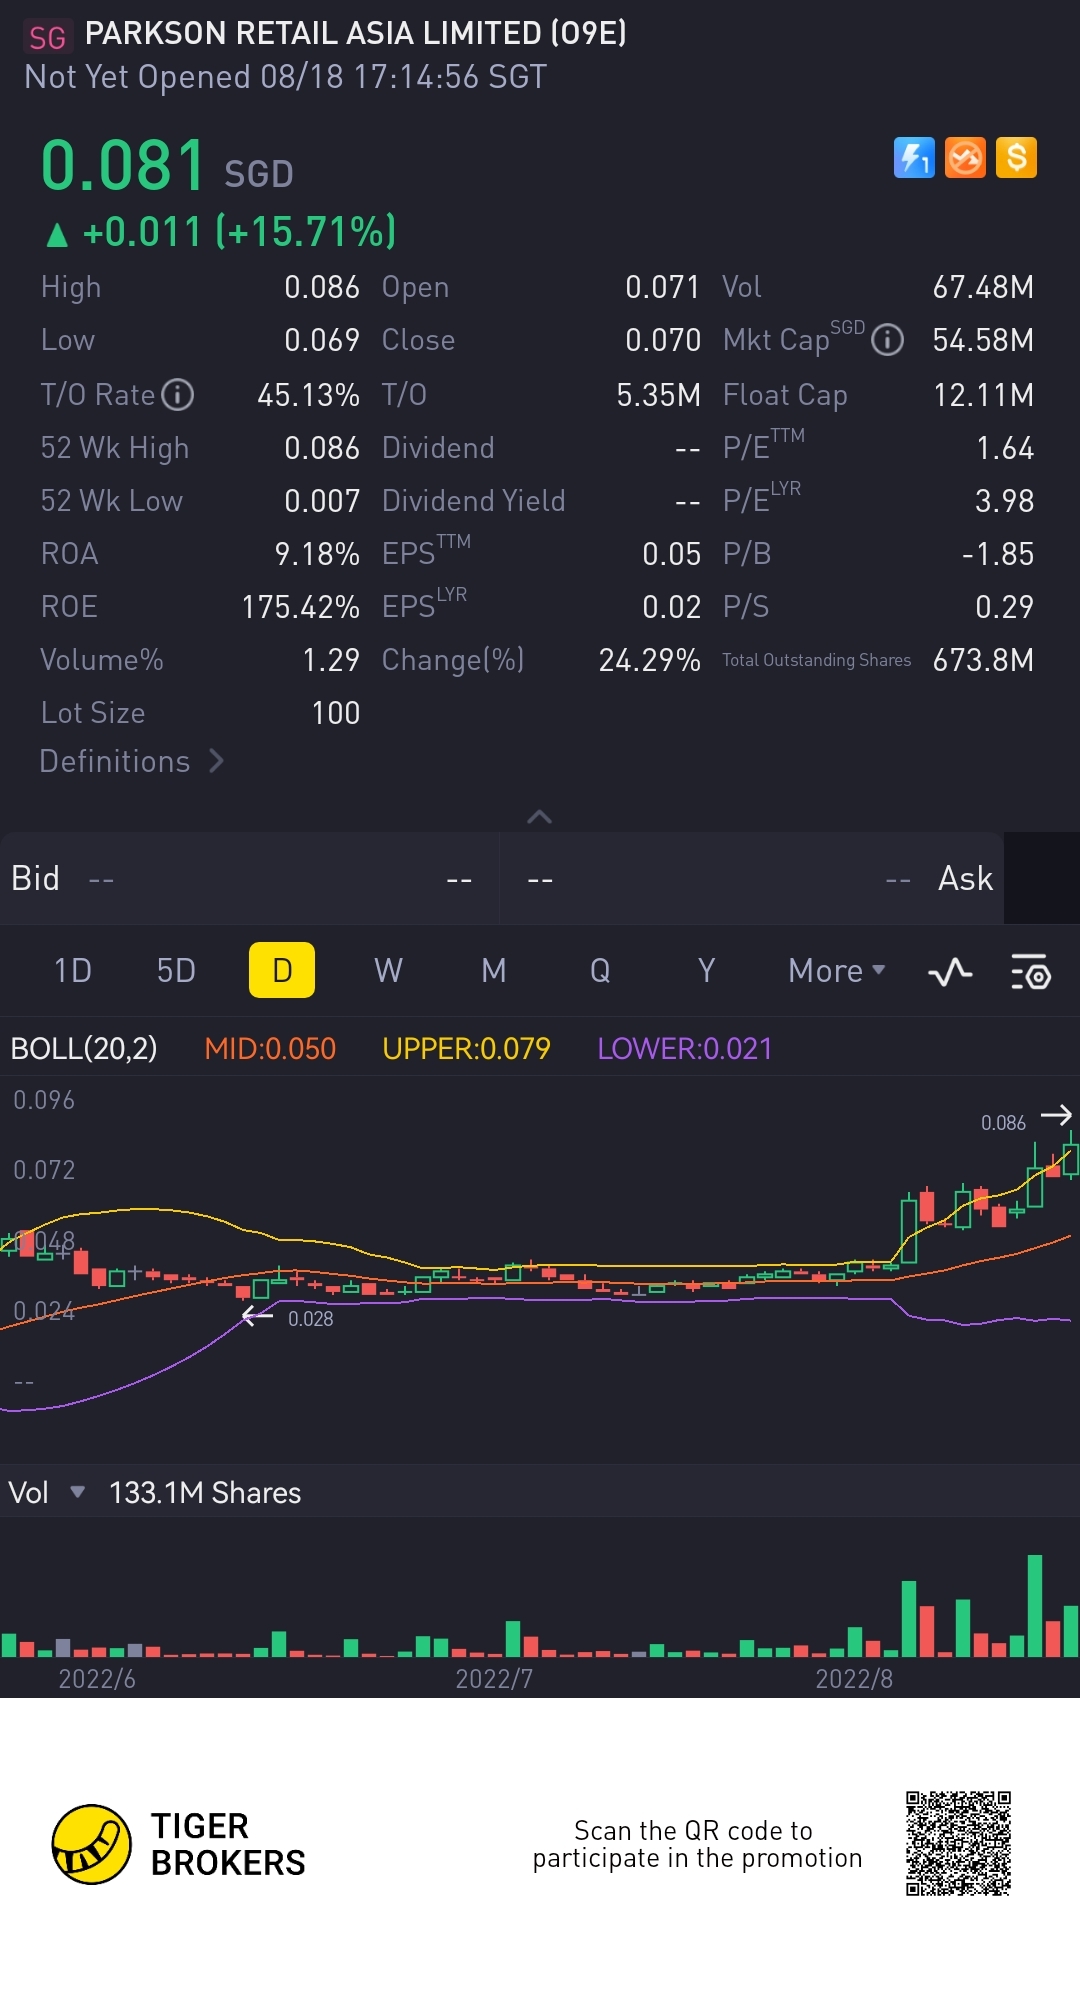The width and height of the screenshot is (1080, 1991).
Task: Tap the ROA value 9.18%
Action: pyautogui.click(x=317, y=554)
